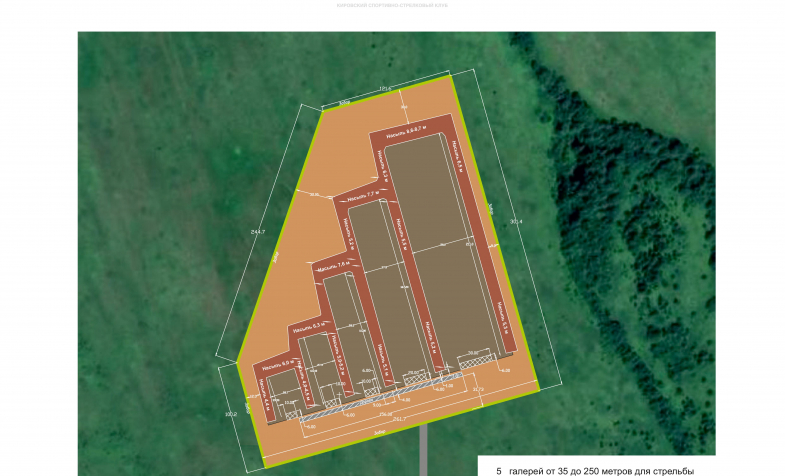Click the '31.72' dimension label
The height and width of the screenshot is (476, 785).
point(479,389)
